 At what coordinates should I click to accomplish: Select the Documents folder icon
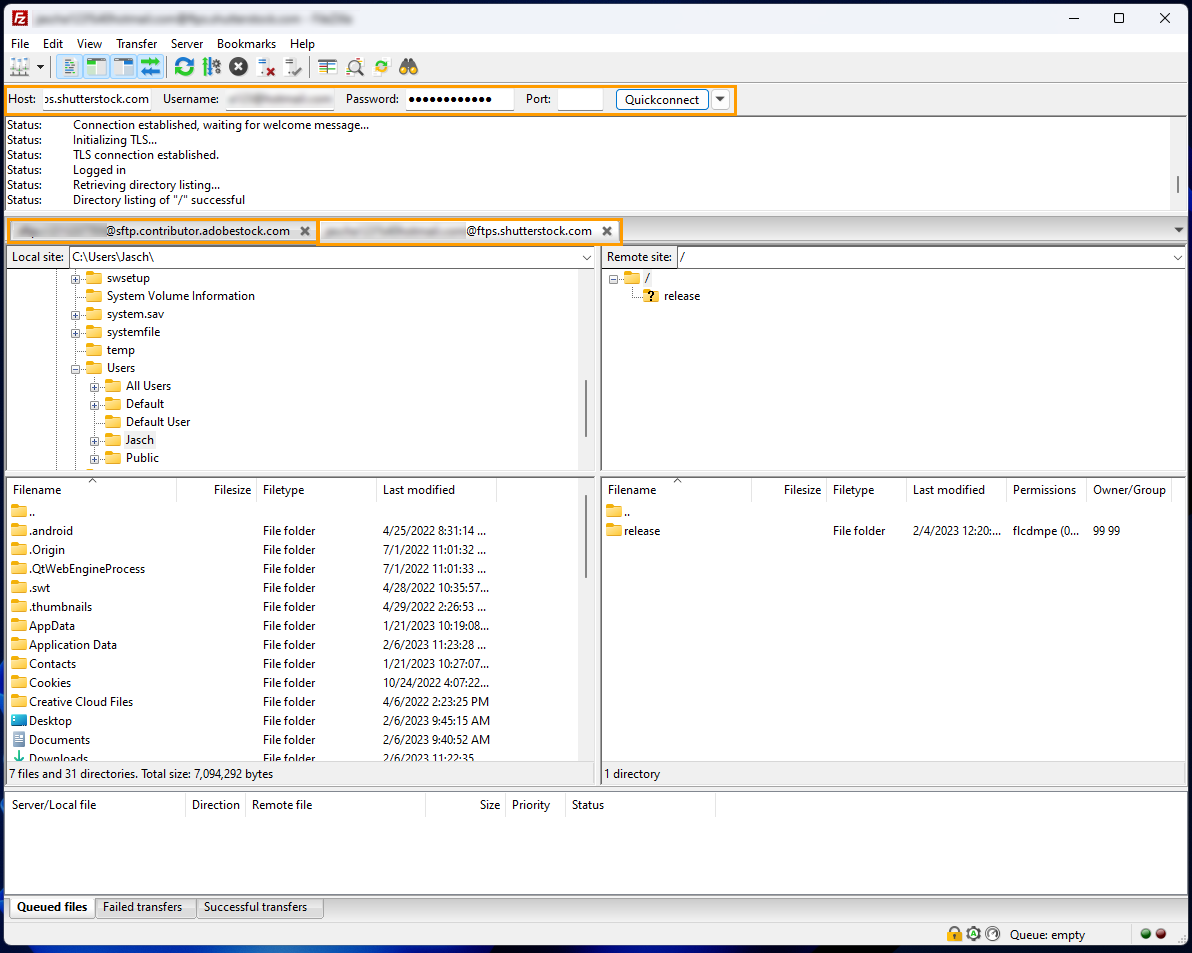tap(19, 739)
